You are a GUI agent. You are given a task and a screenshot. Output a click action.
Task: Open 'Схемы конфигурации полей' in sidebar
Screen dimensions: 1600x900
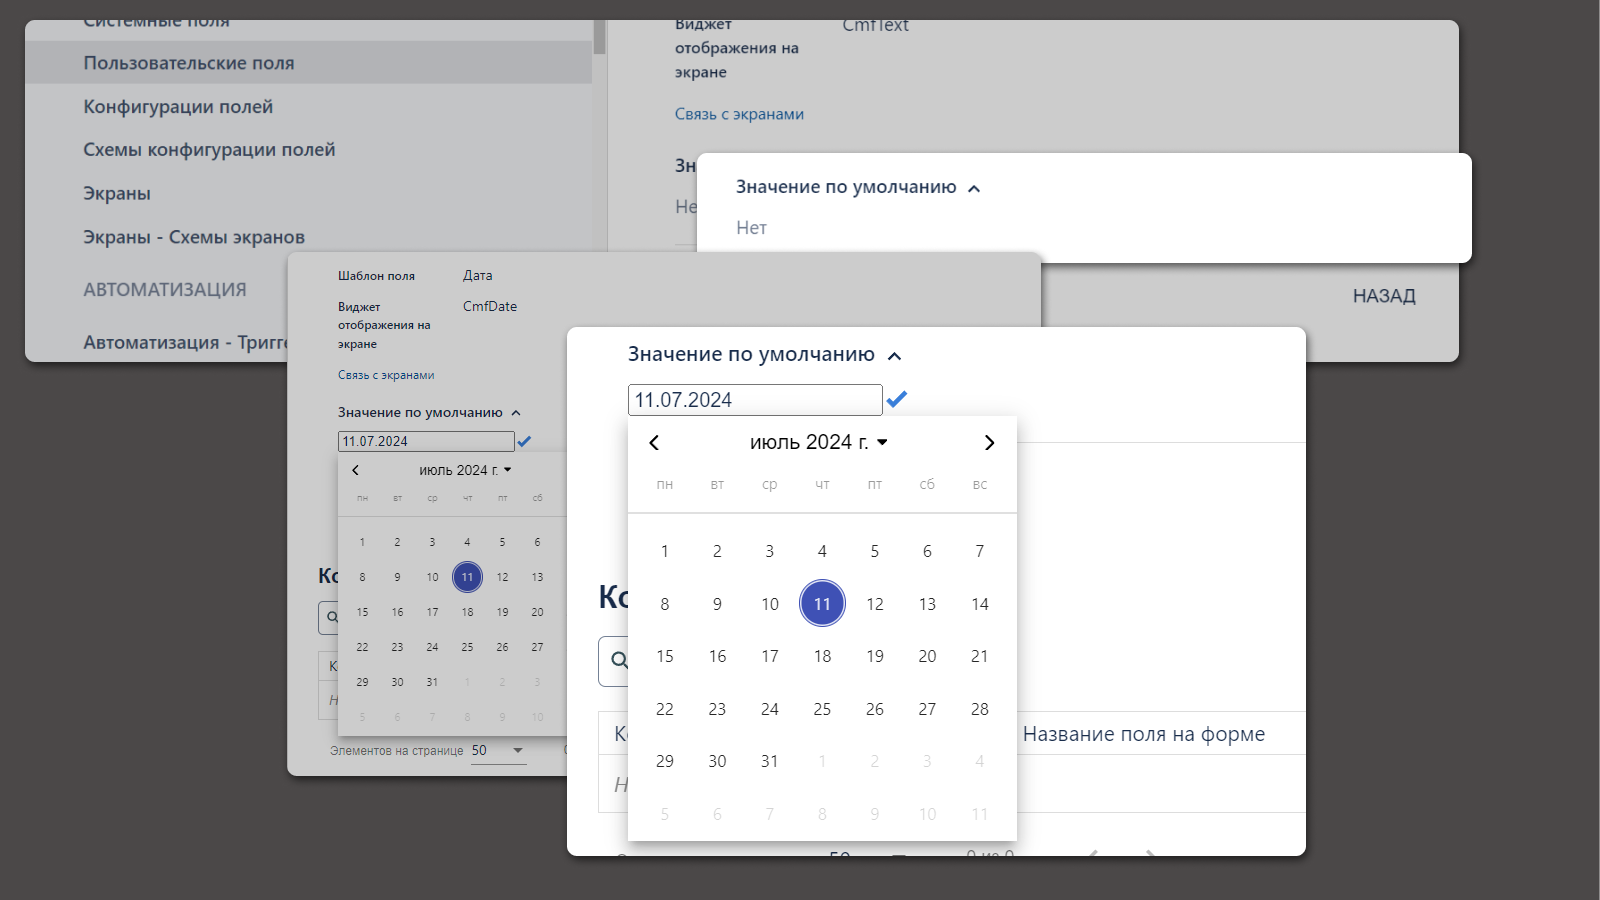(209, 150)
